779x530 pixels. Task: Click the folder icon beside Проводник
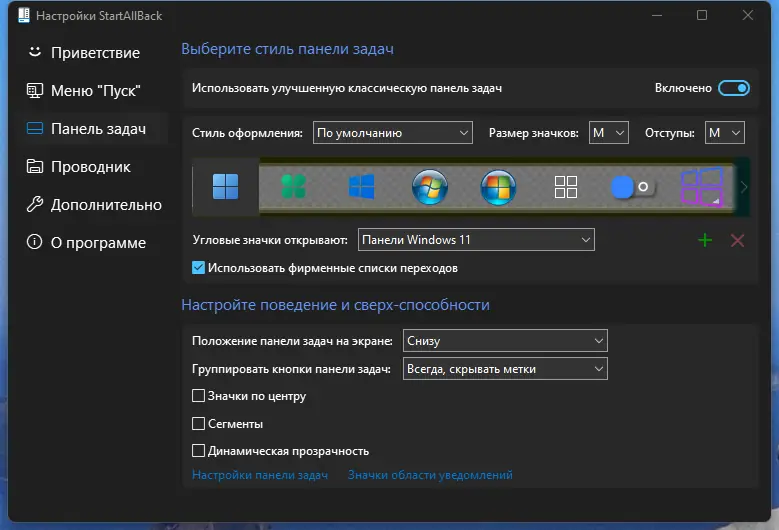click(x=34, y=166)
